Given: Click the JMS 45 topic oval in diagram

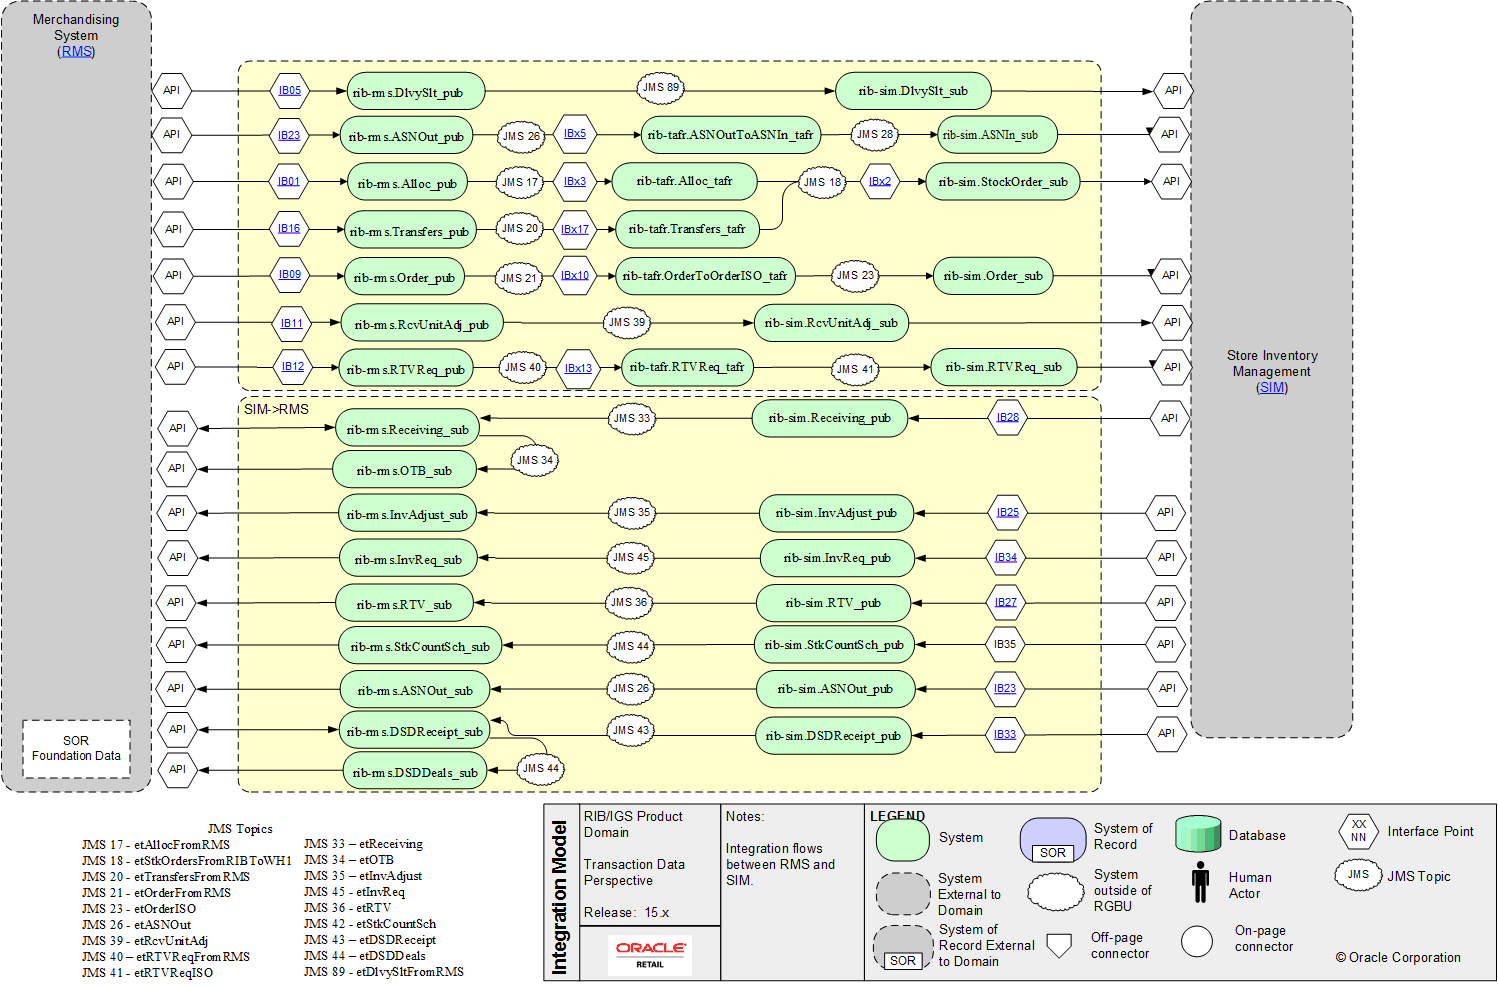Looking at the screenshot, I should tap(631, 557).
